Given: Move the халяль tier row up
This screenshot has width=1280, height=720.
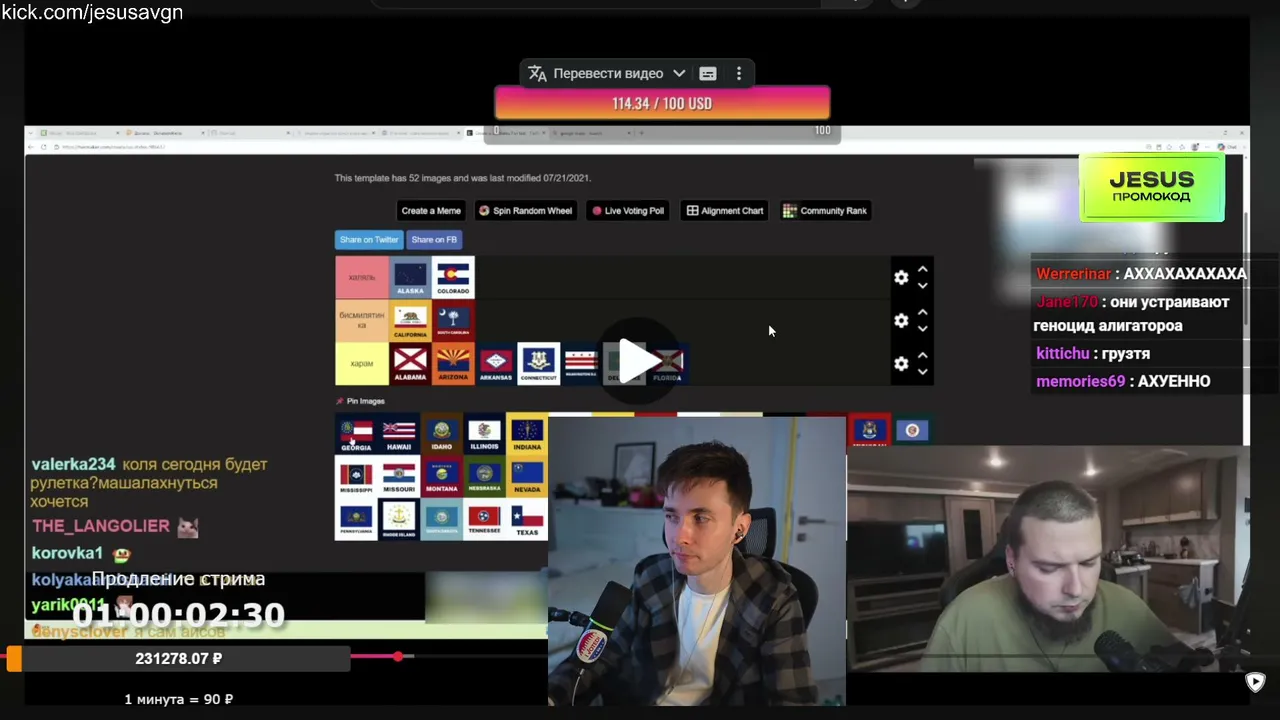Looking at the screenshot, I should click(x=923, y=270).
